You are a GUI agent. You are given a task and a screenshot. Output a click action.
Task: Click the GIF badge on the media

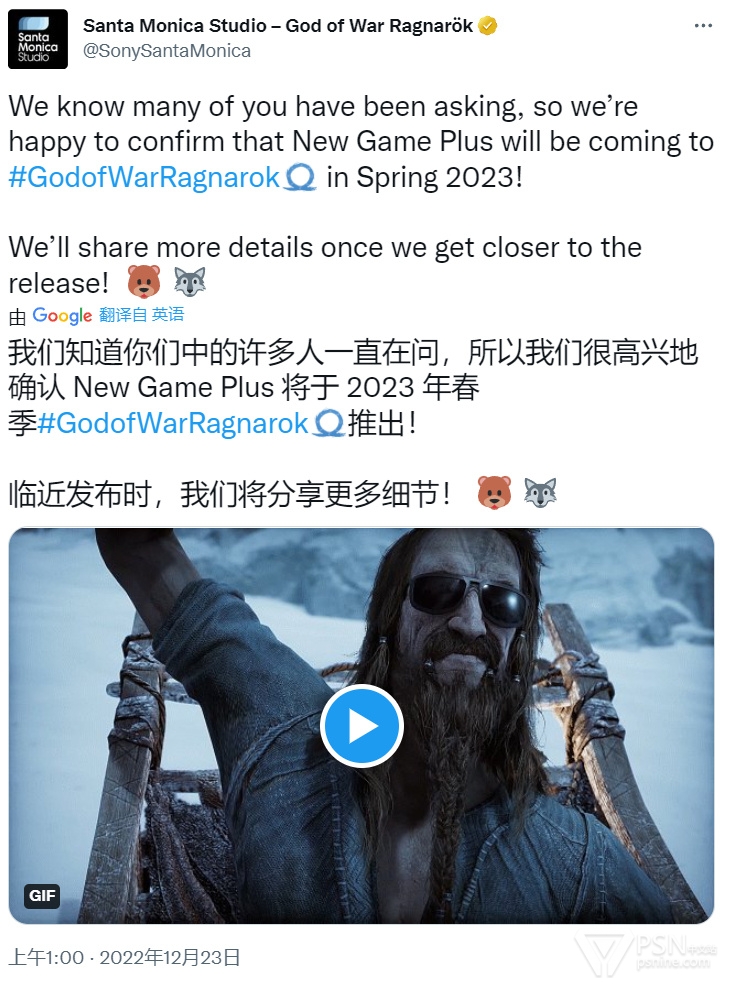[42, 896]
